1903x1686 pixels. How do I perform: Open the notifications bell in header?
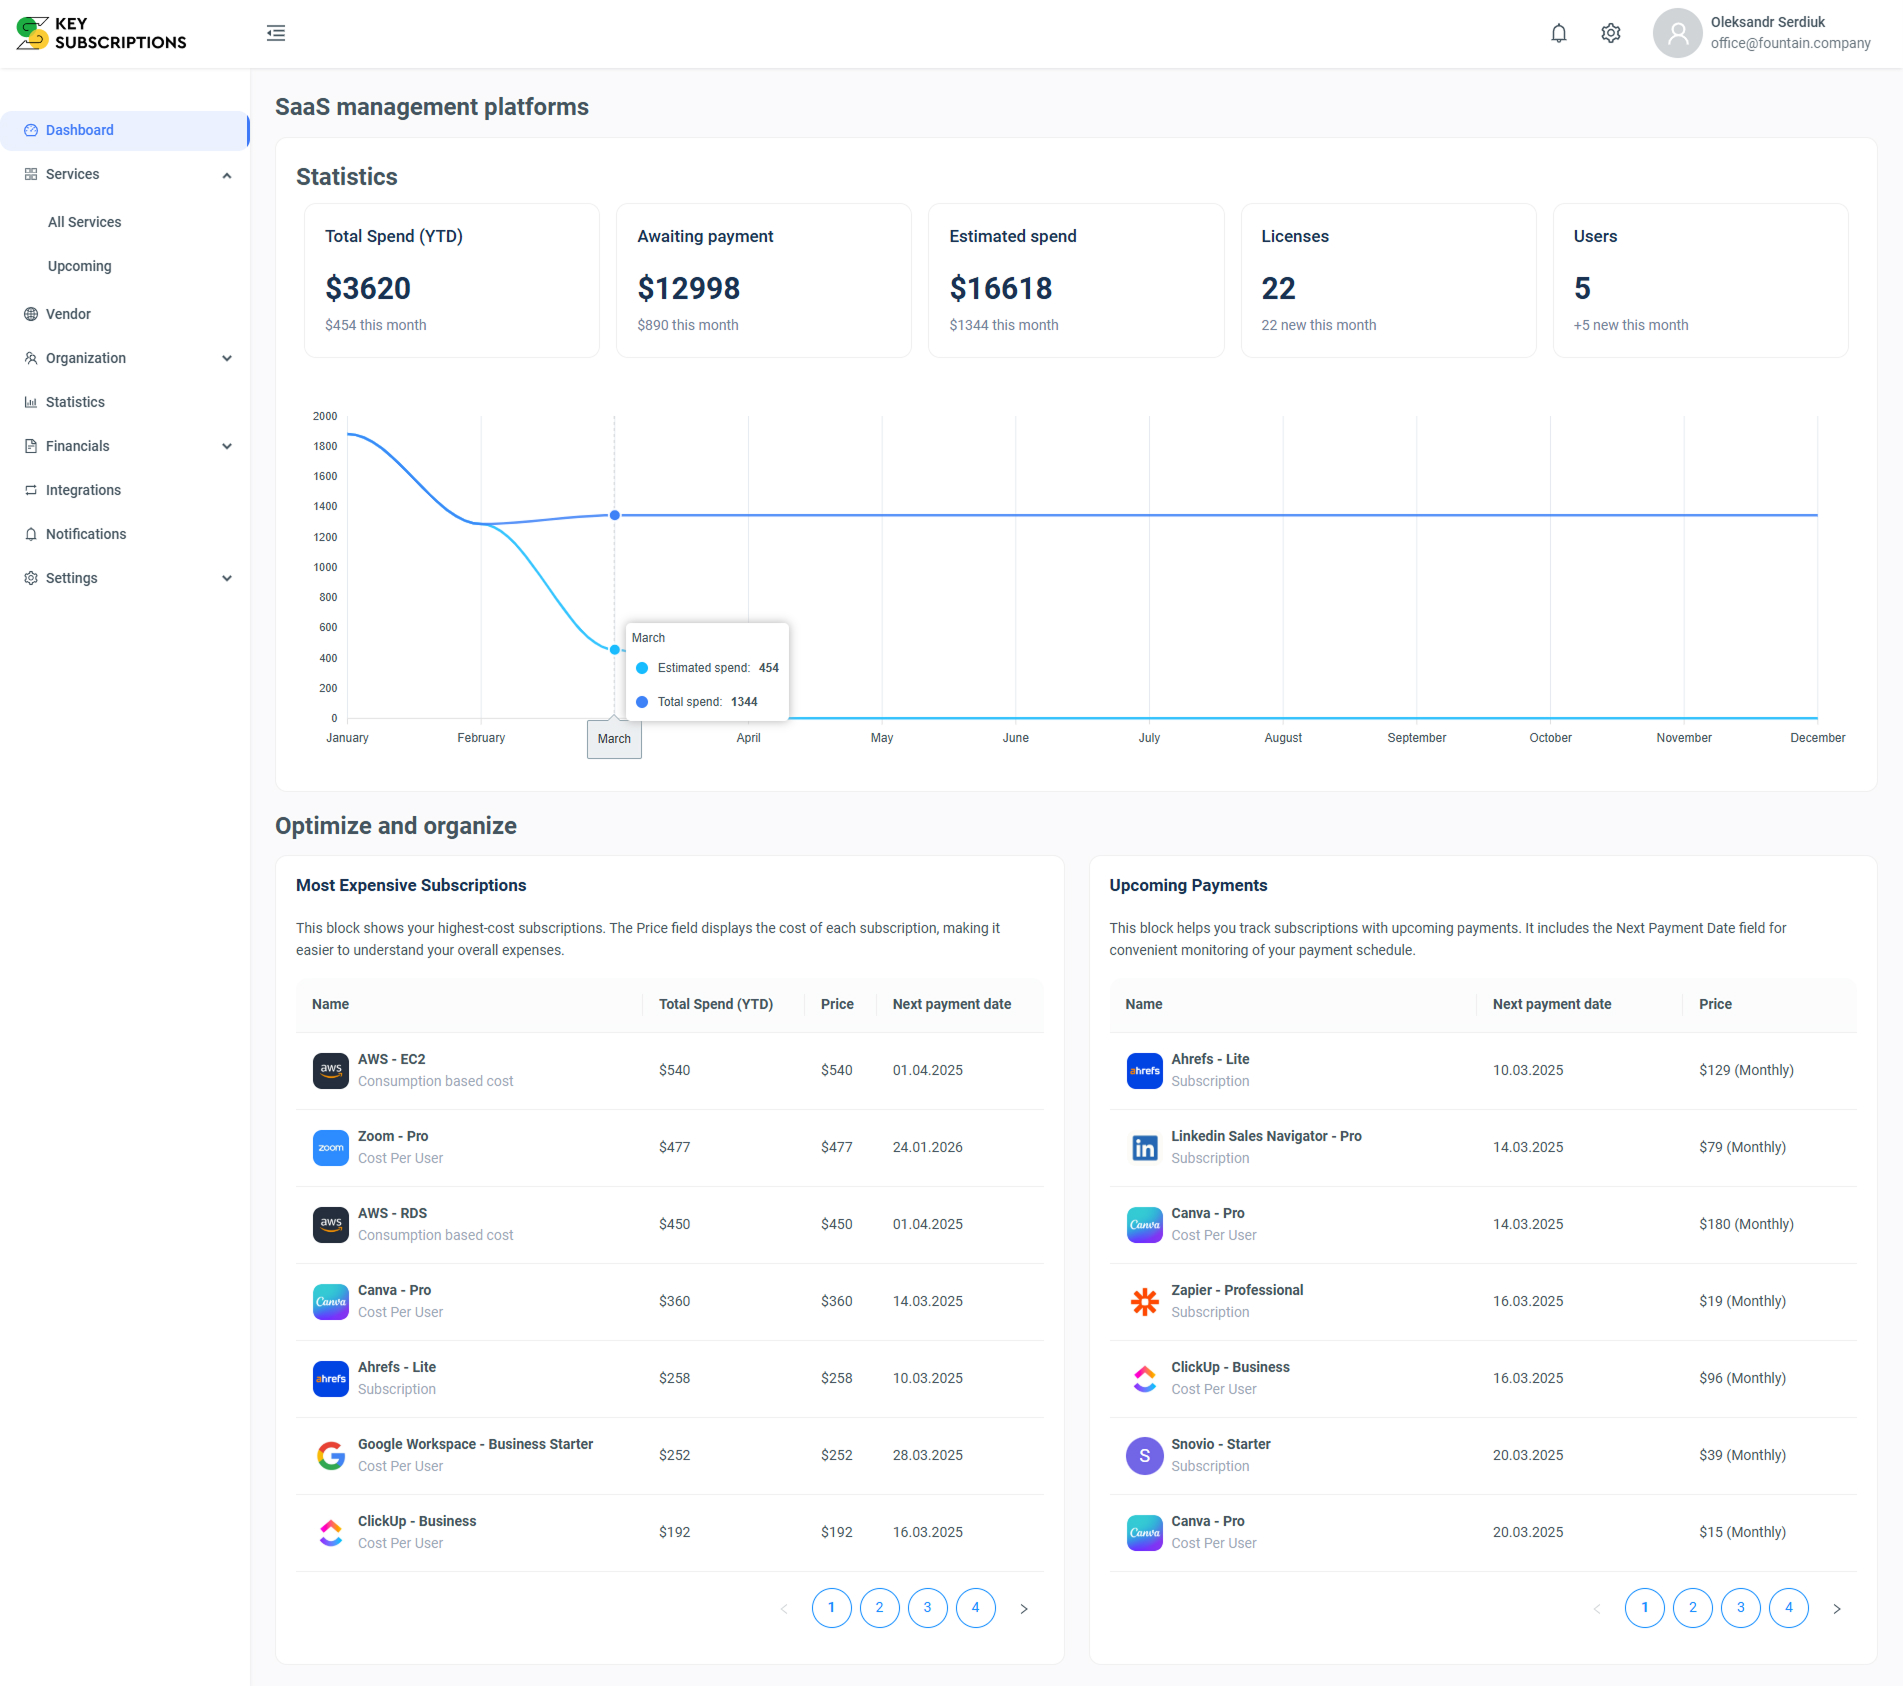(x=1558, y=33)
